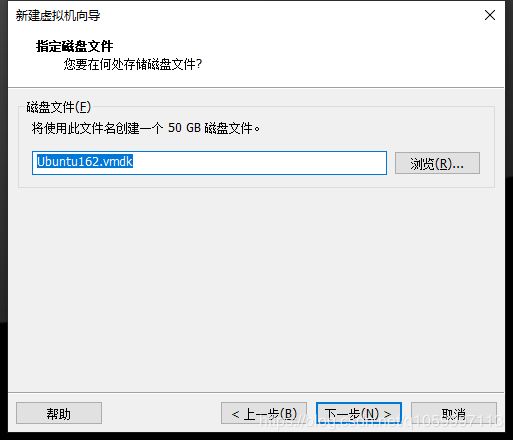Cancel the wizard with 取消 button
The width and height of the screenshot is (513, 440).
[454, 413]
